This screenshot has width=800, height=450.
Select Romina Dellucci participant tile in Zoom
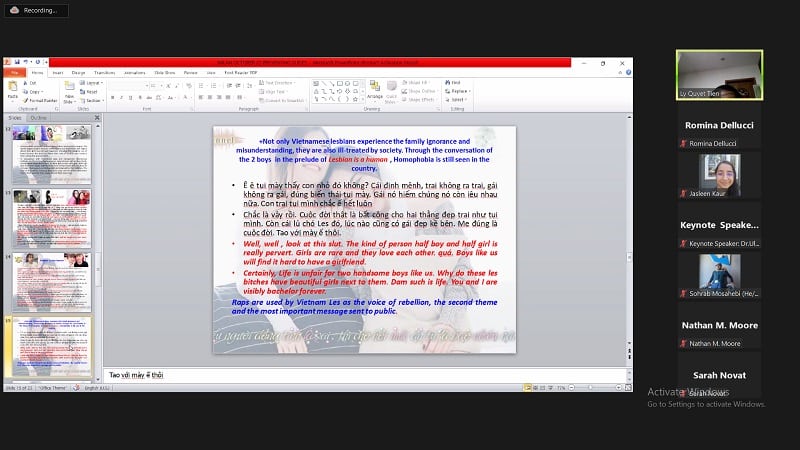click(x=718, y=133)
